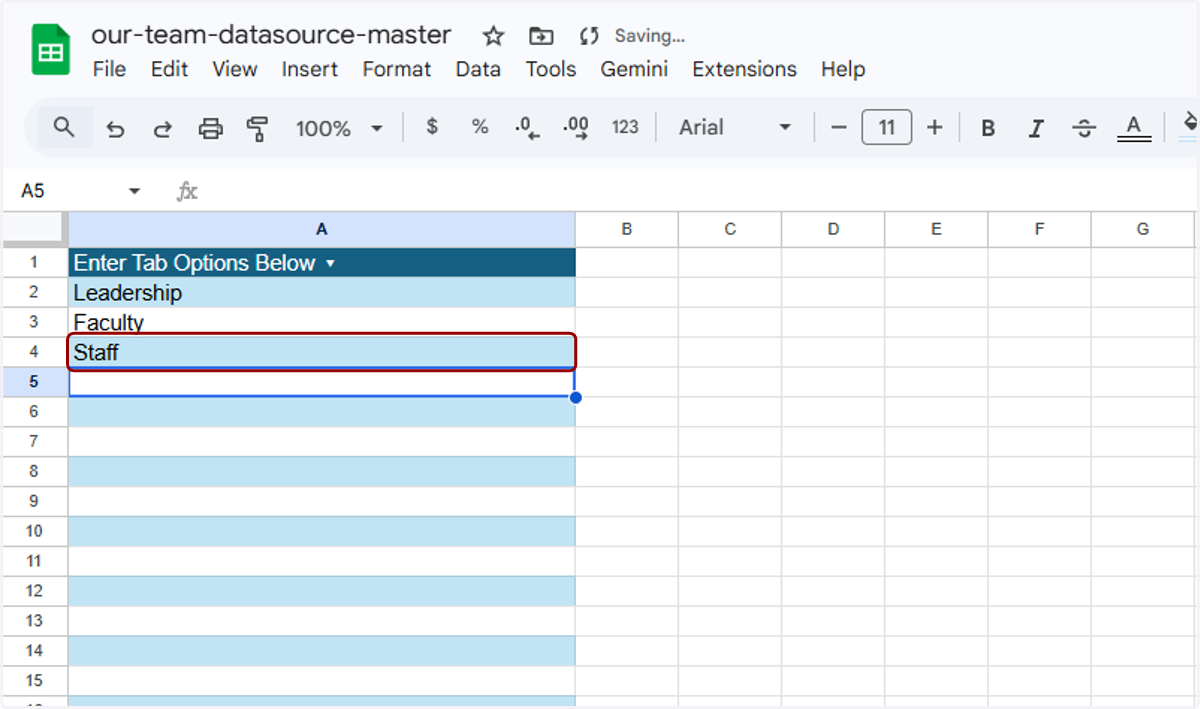Select column D header
The image size is (1200, 709).
pyautogui.click(x=833, y=229)
